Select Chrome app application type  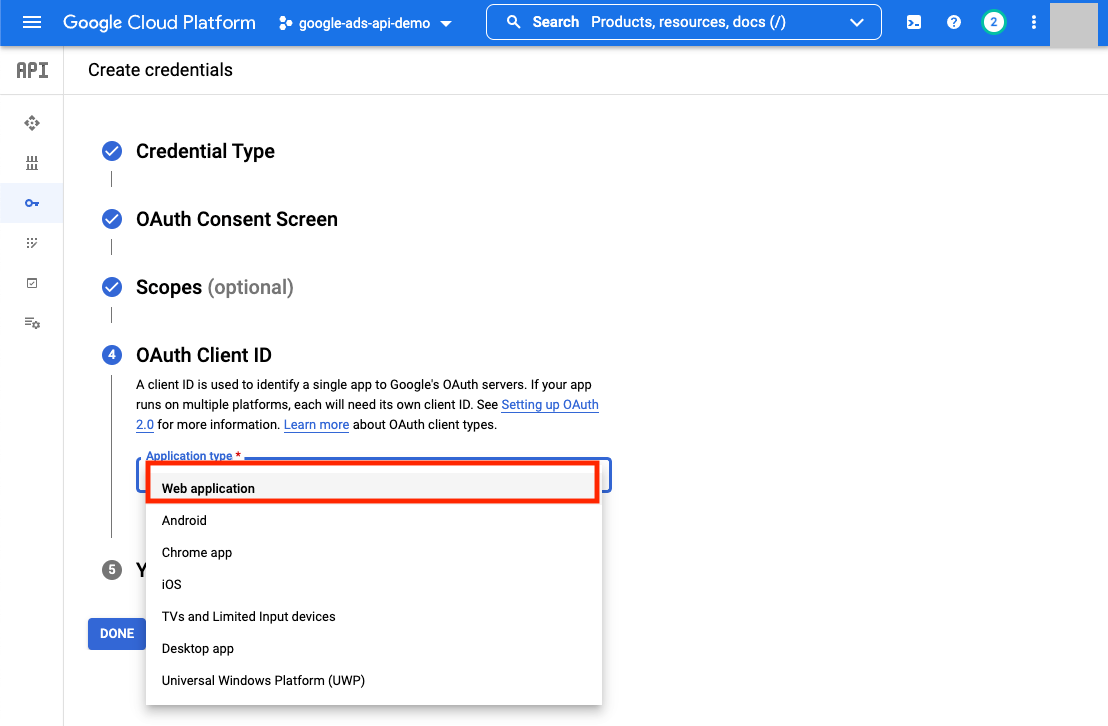click(373, 552)
